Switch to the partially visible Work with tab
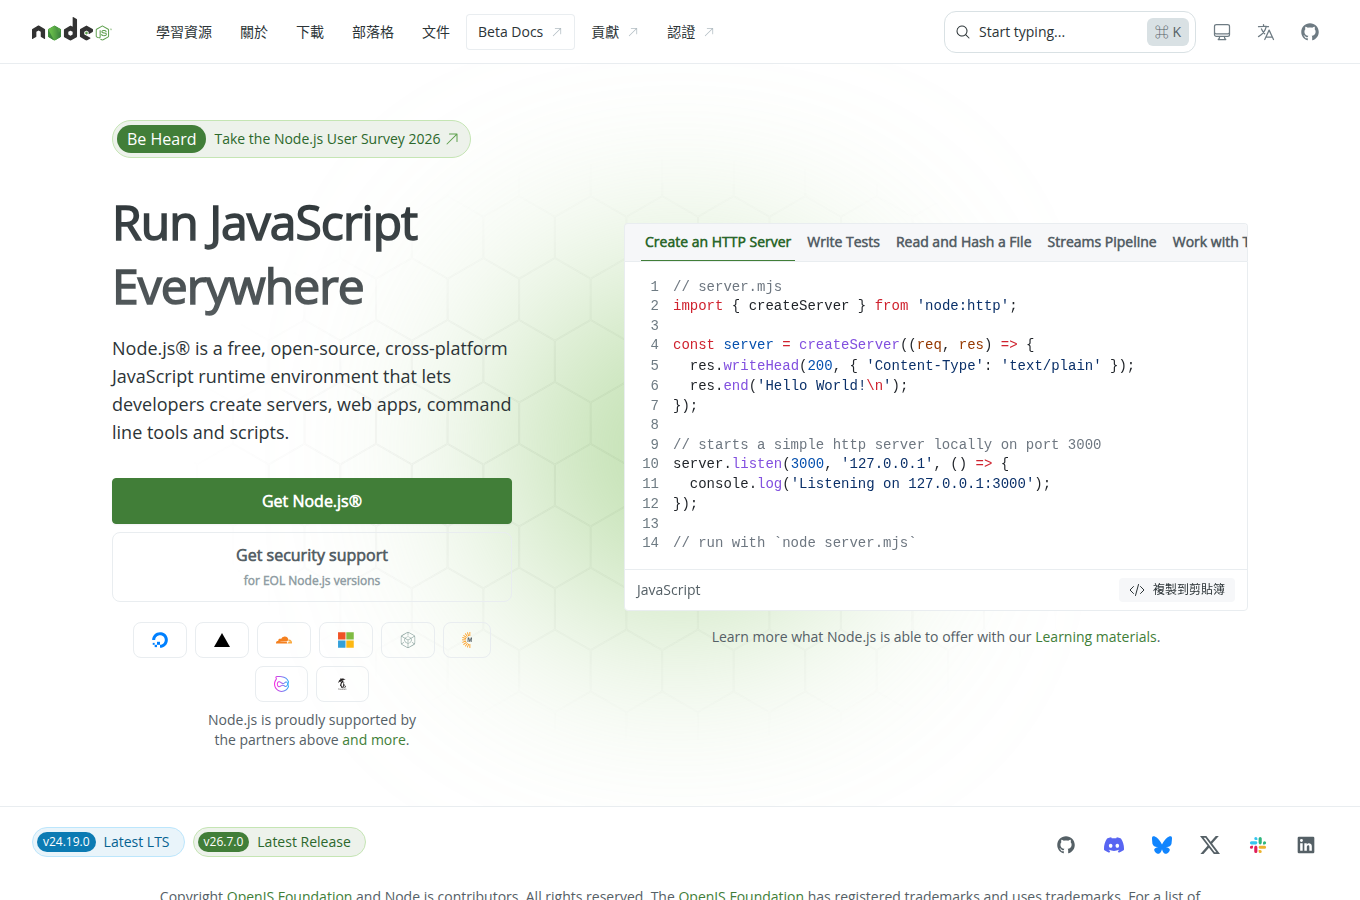This screenshot has width=1360, height=900. tap(1209, 242)
